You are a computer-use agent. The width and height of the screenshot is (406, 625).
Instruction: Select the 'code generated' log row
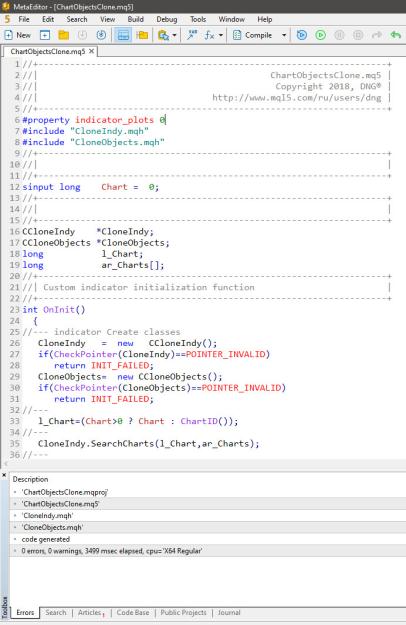point(207,539)
